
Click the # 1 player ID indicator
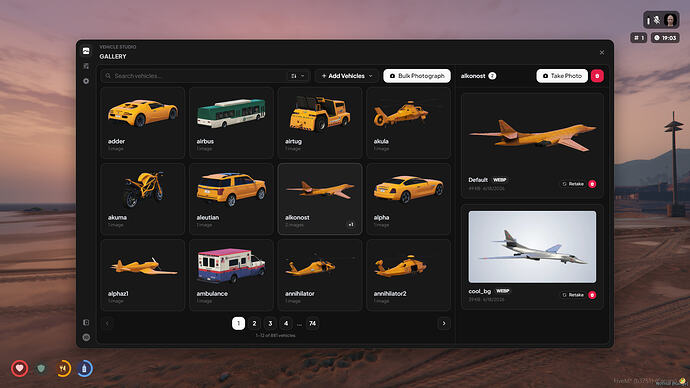[x=639, y=38]
